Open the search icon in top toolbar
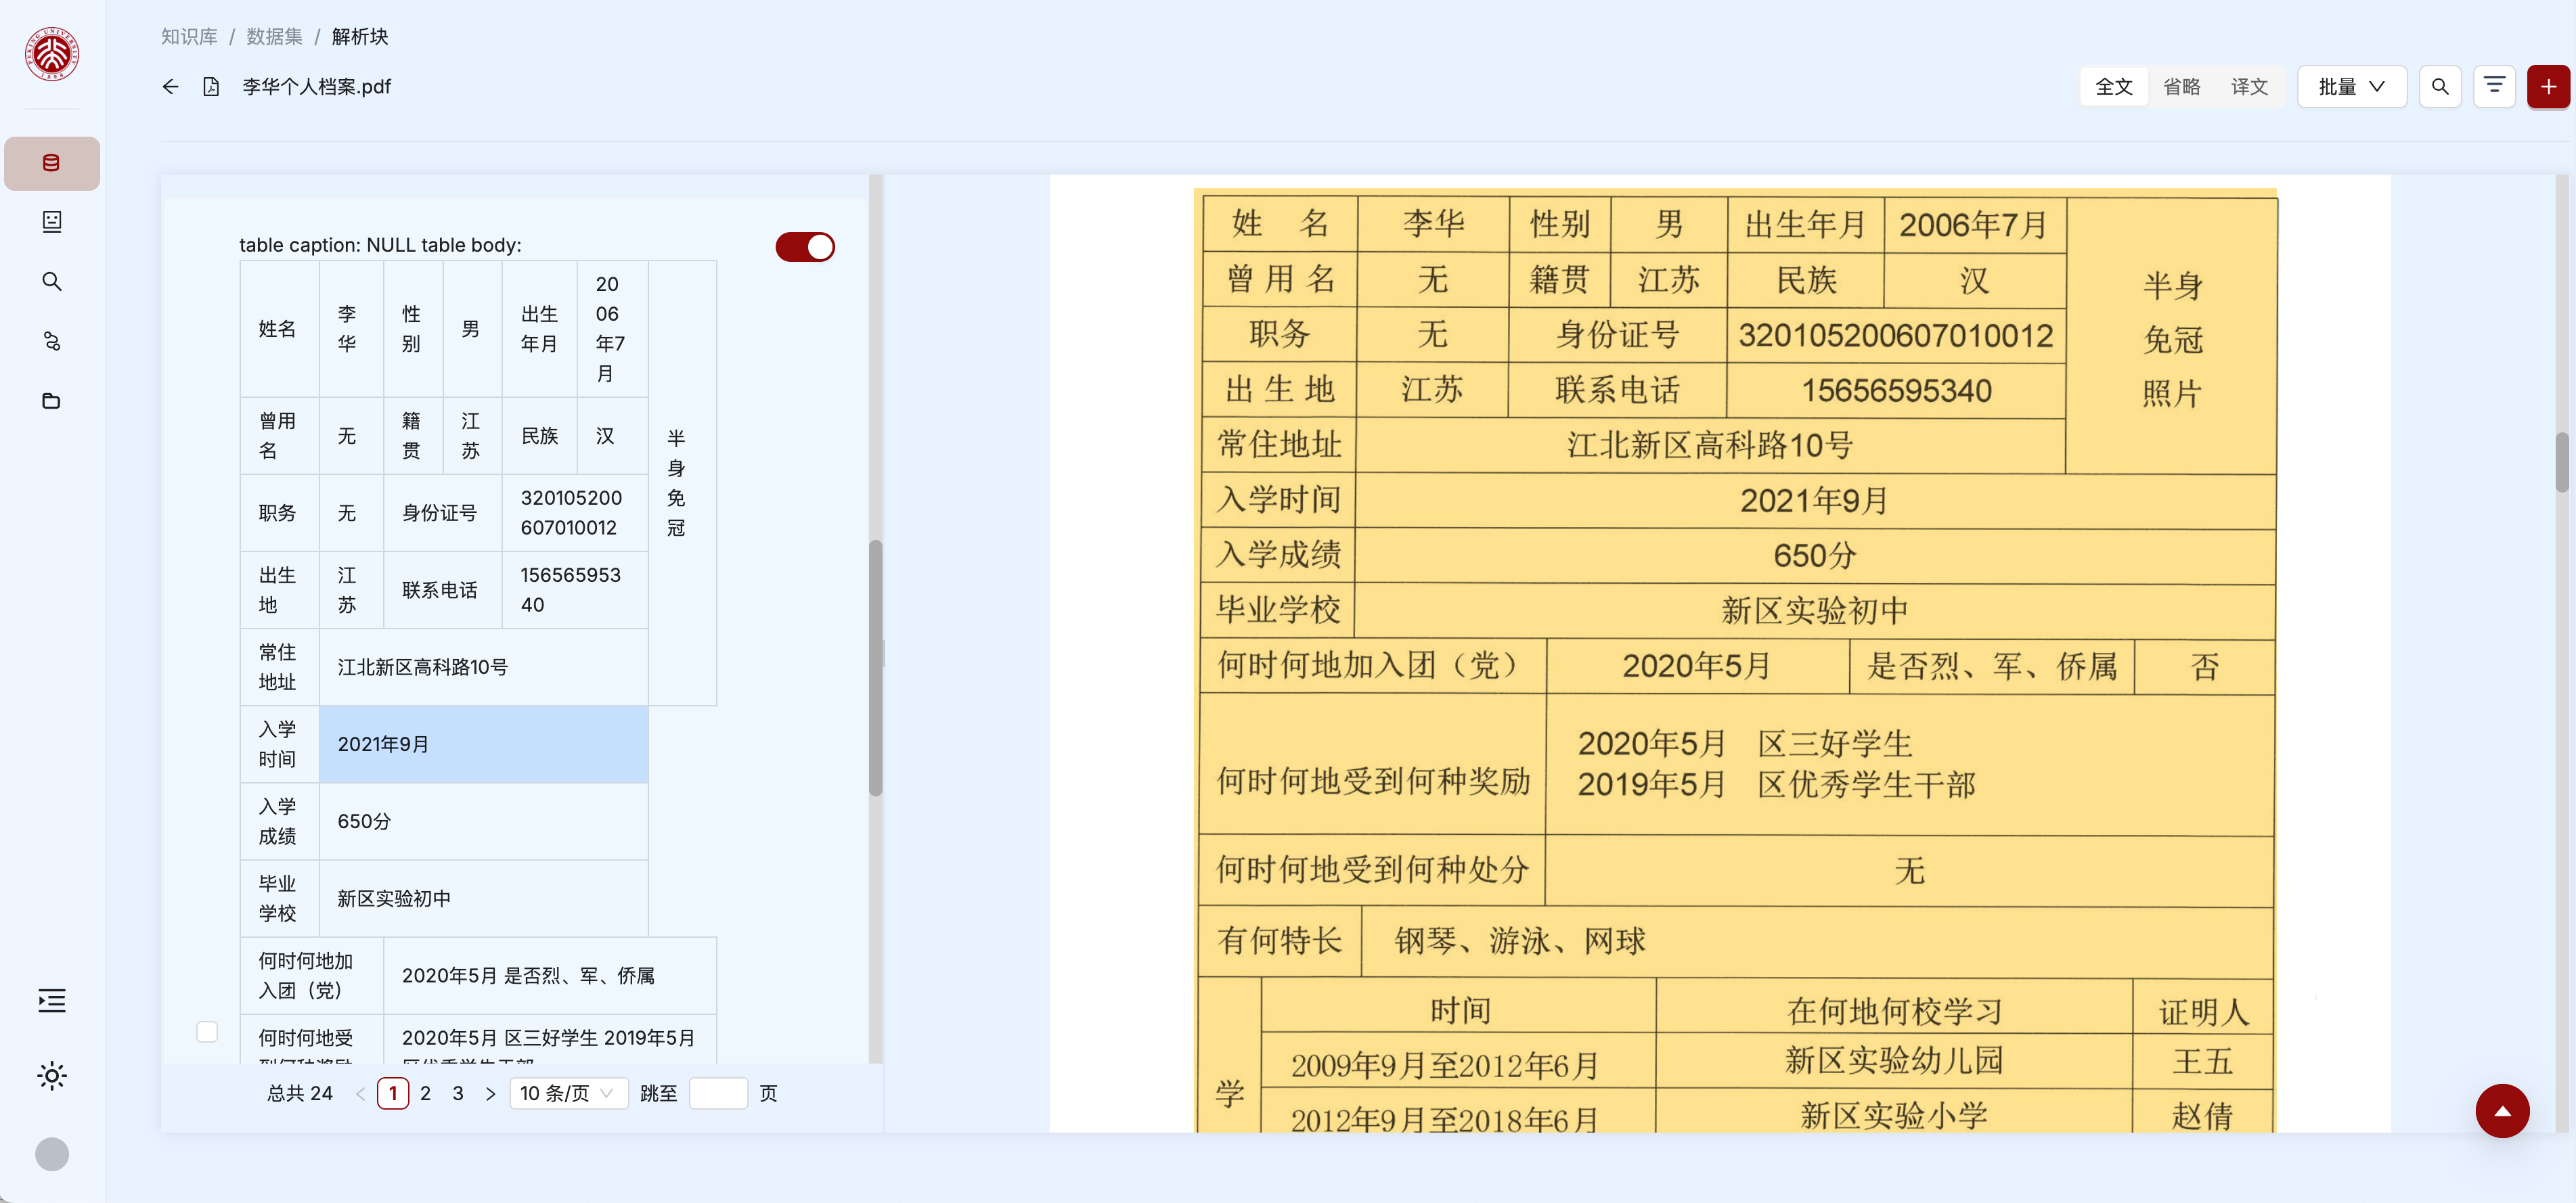 (x=2439, y=87)
